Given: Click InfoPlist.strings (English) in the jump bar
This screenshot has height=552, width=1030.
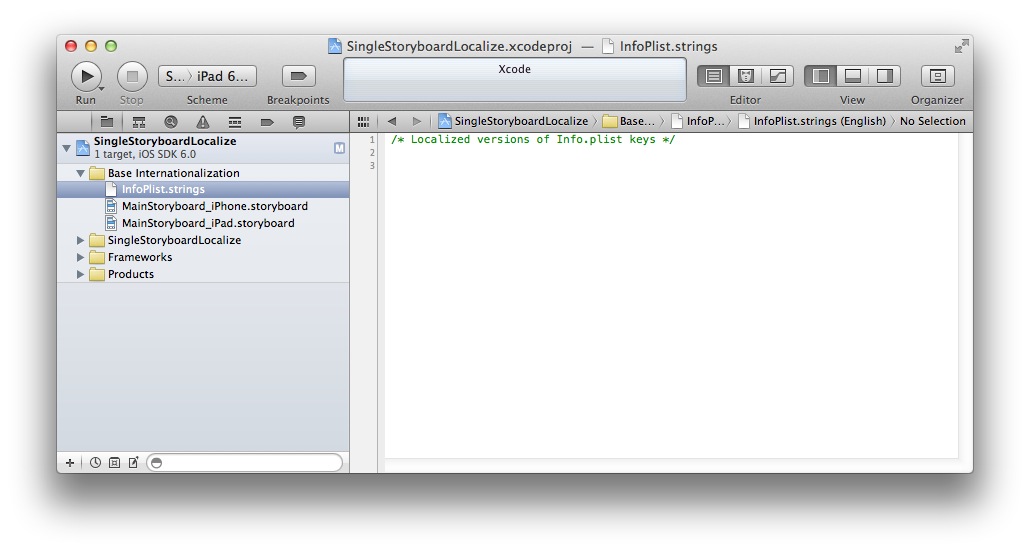Looking at the screenshot, I should pyautogui.click(x=812, y=121).
